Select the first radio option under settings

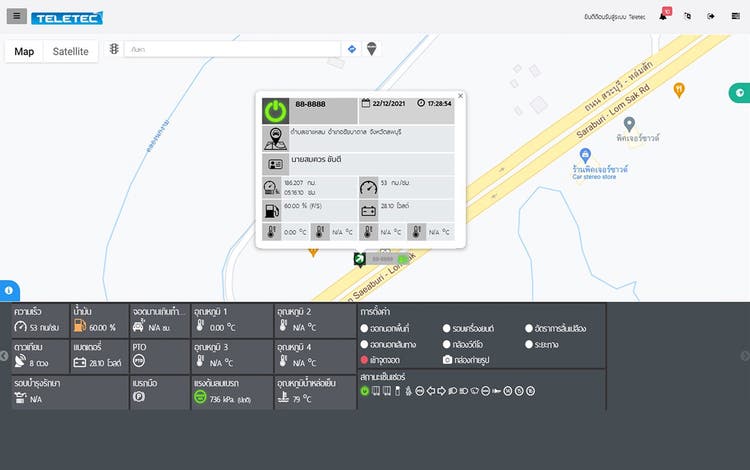click(364, 328)
